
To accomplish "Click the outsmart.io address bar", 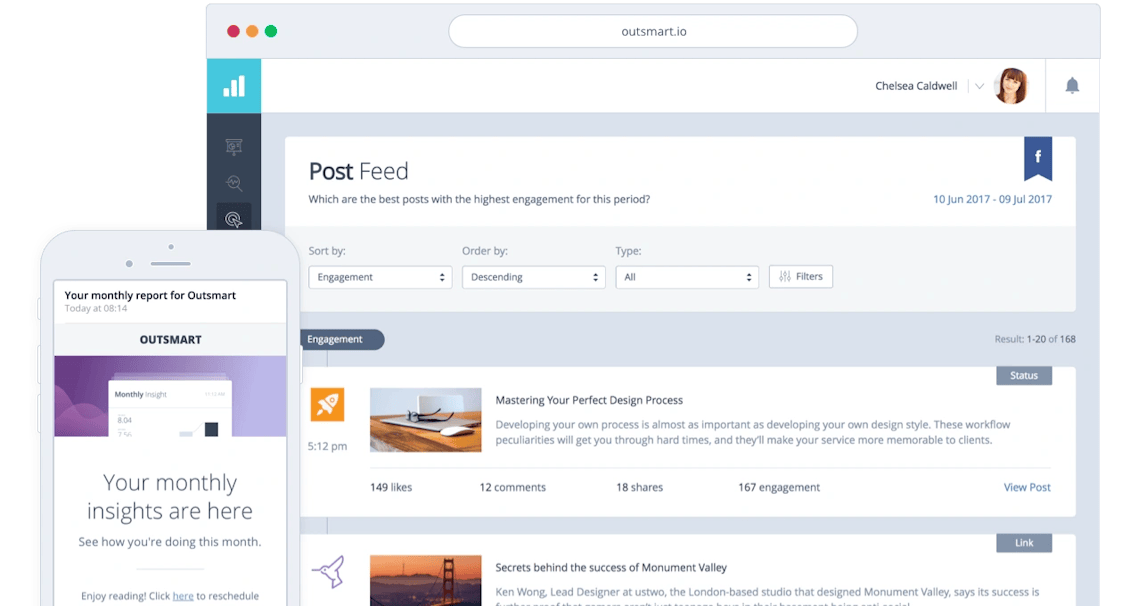I will tap(652, 31).
